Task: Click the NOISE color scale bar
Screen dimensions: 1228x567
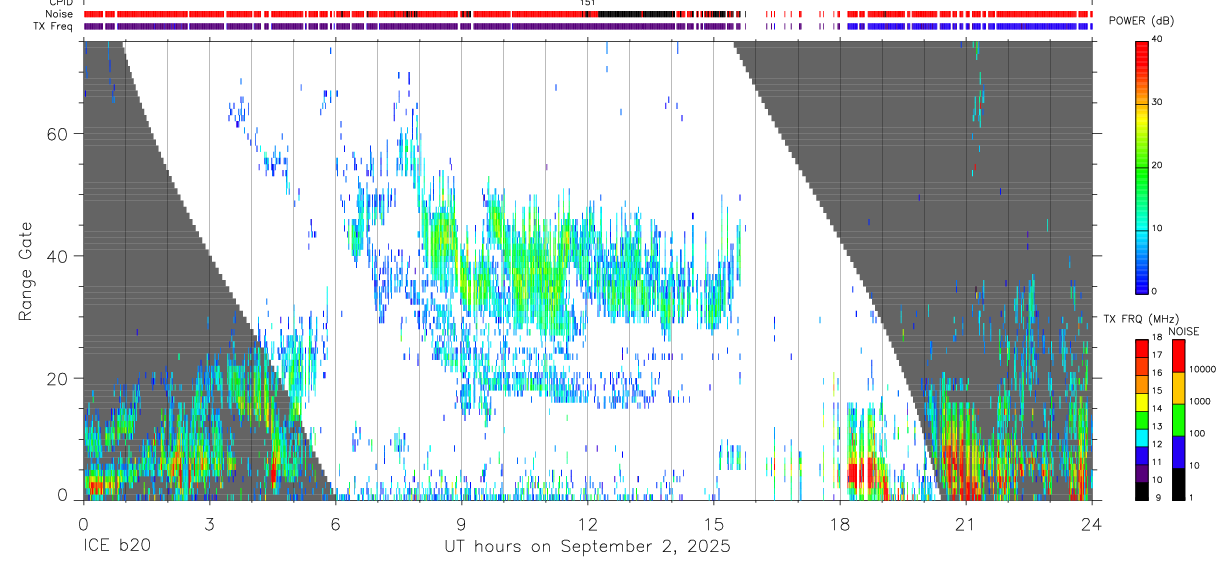Action: point(1179,419)
